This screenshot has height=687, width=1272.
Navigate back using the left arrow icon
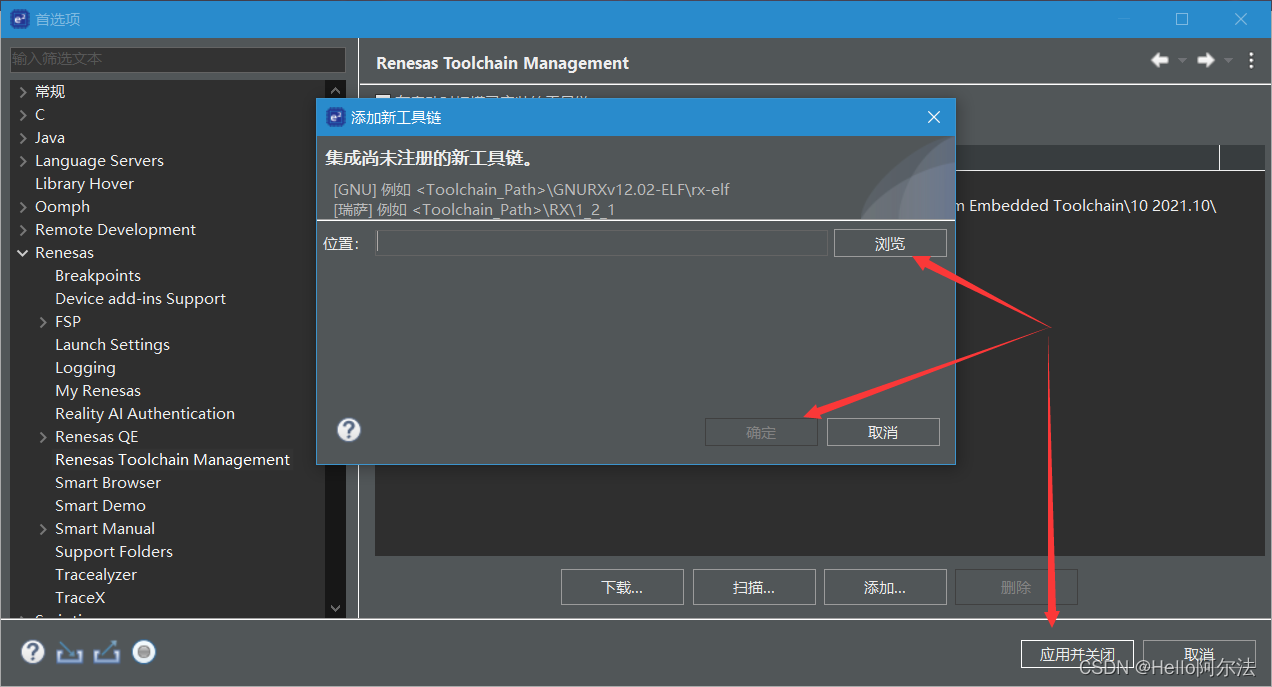(1158, 60)
